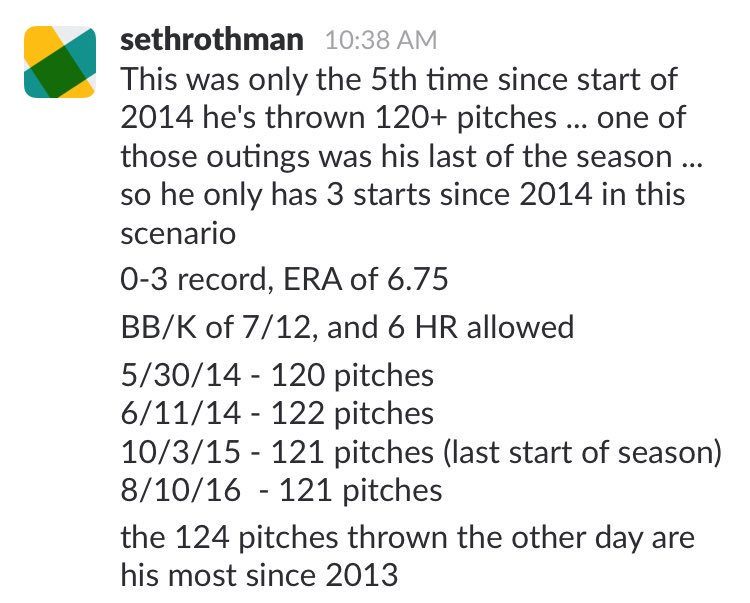Click the "the 124 pitches thrown" line
This screenshot has height=603, width=750.
point(408,538)
